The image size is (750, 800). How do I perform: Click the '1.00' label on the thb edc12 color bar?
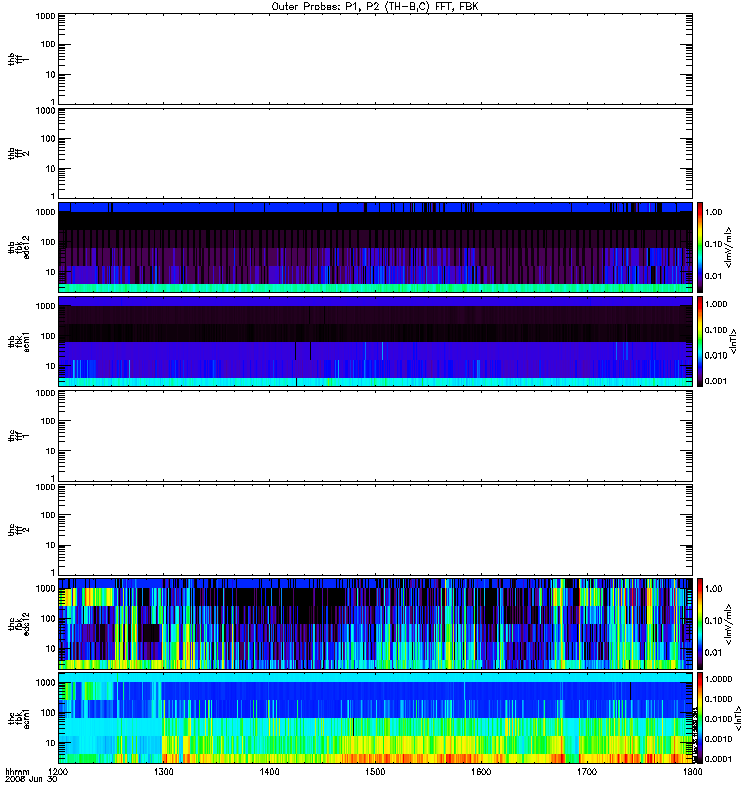tap(714, 212)
